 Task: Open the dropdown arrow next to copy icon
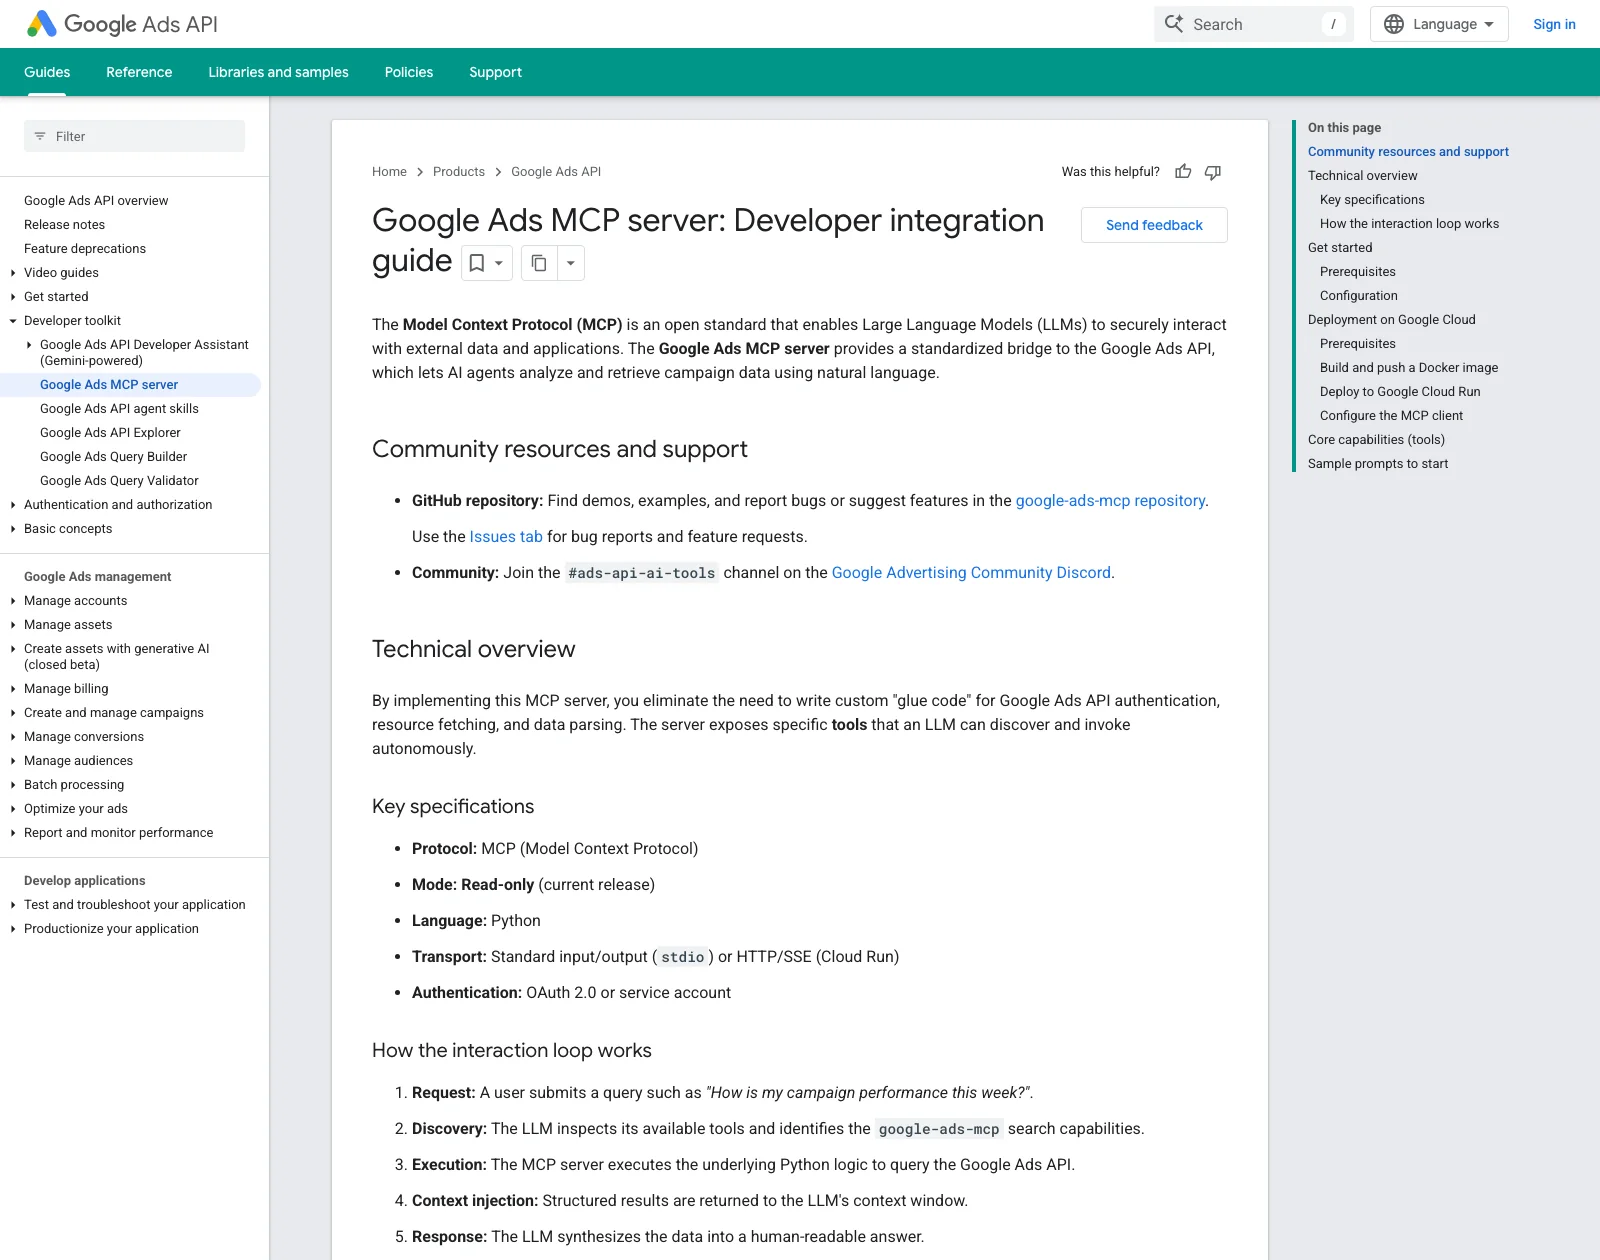click(x=571, y=263)
